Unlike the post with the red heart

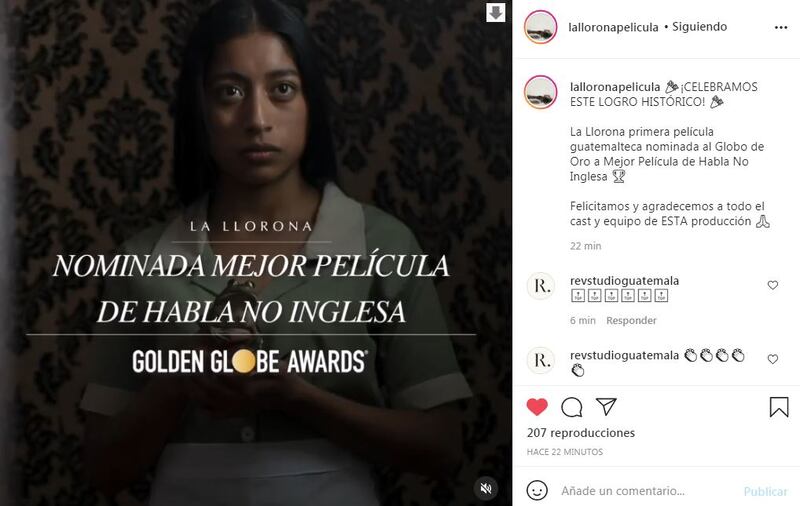pyautogui.click(x=537, y=407)
